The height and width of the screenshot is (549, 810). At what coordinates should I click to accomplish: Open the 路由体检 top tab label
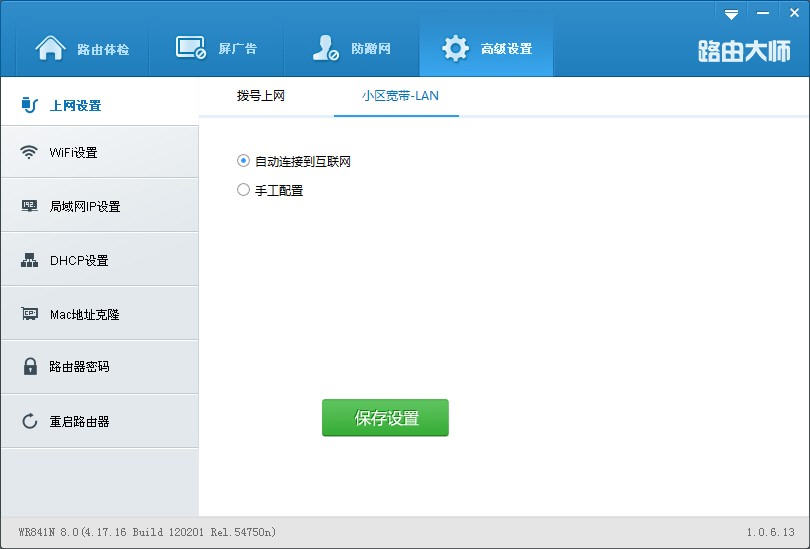pyautogui.click(x=103, y=50)
